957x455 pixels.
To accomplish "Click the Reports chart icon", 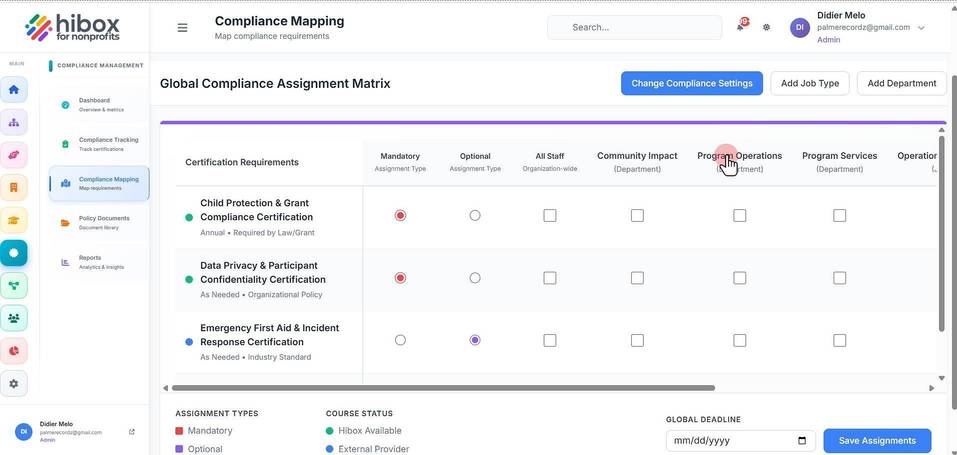I will tap(65, 262).
